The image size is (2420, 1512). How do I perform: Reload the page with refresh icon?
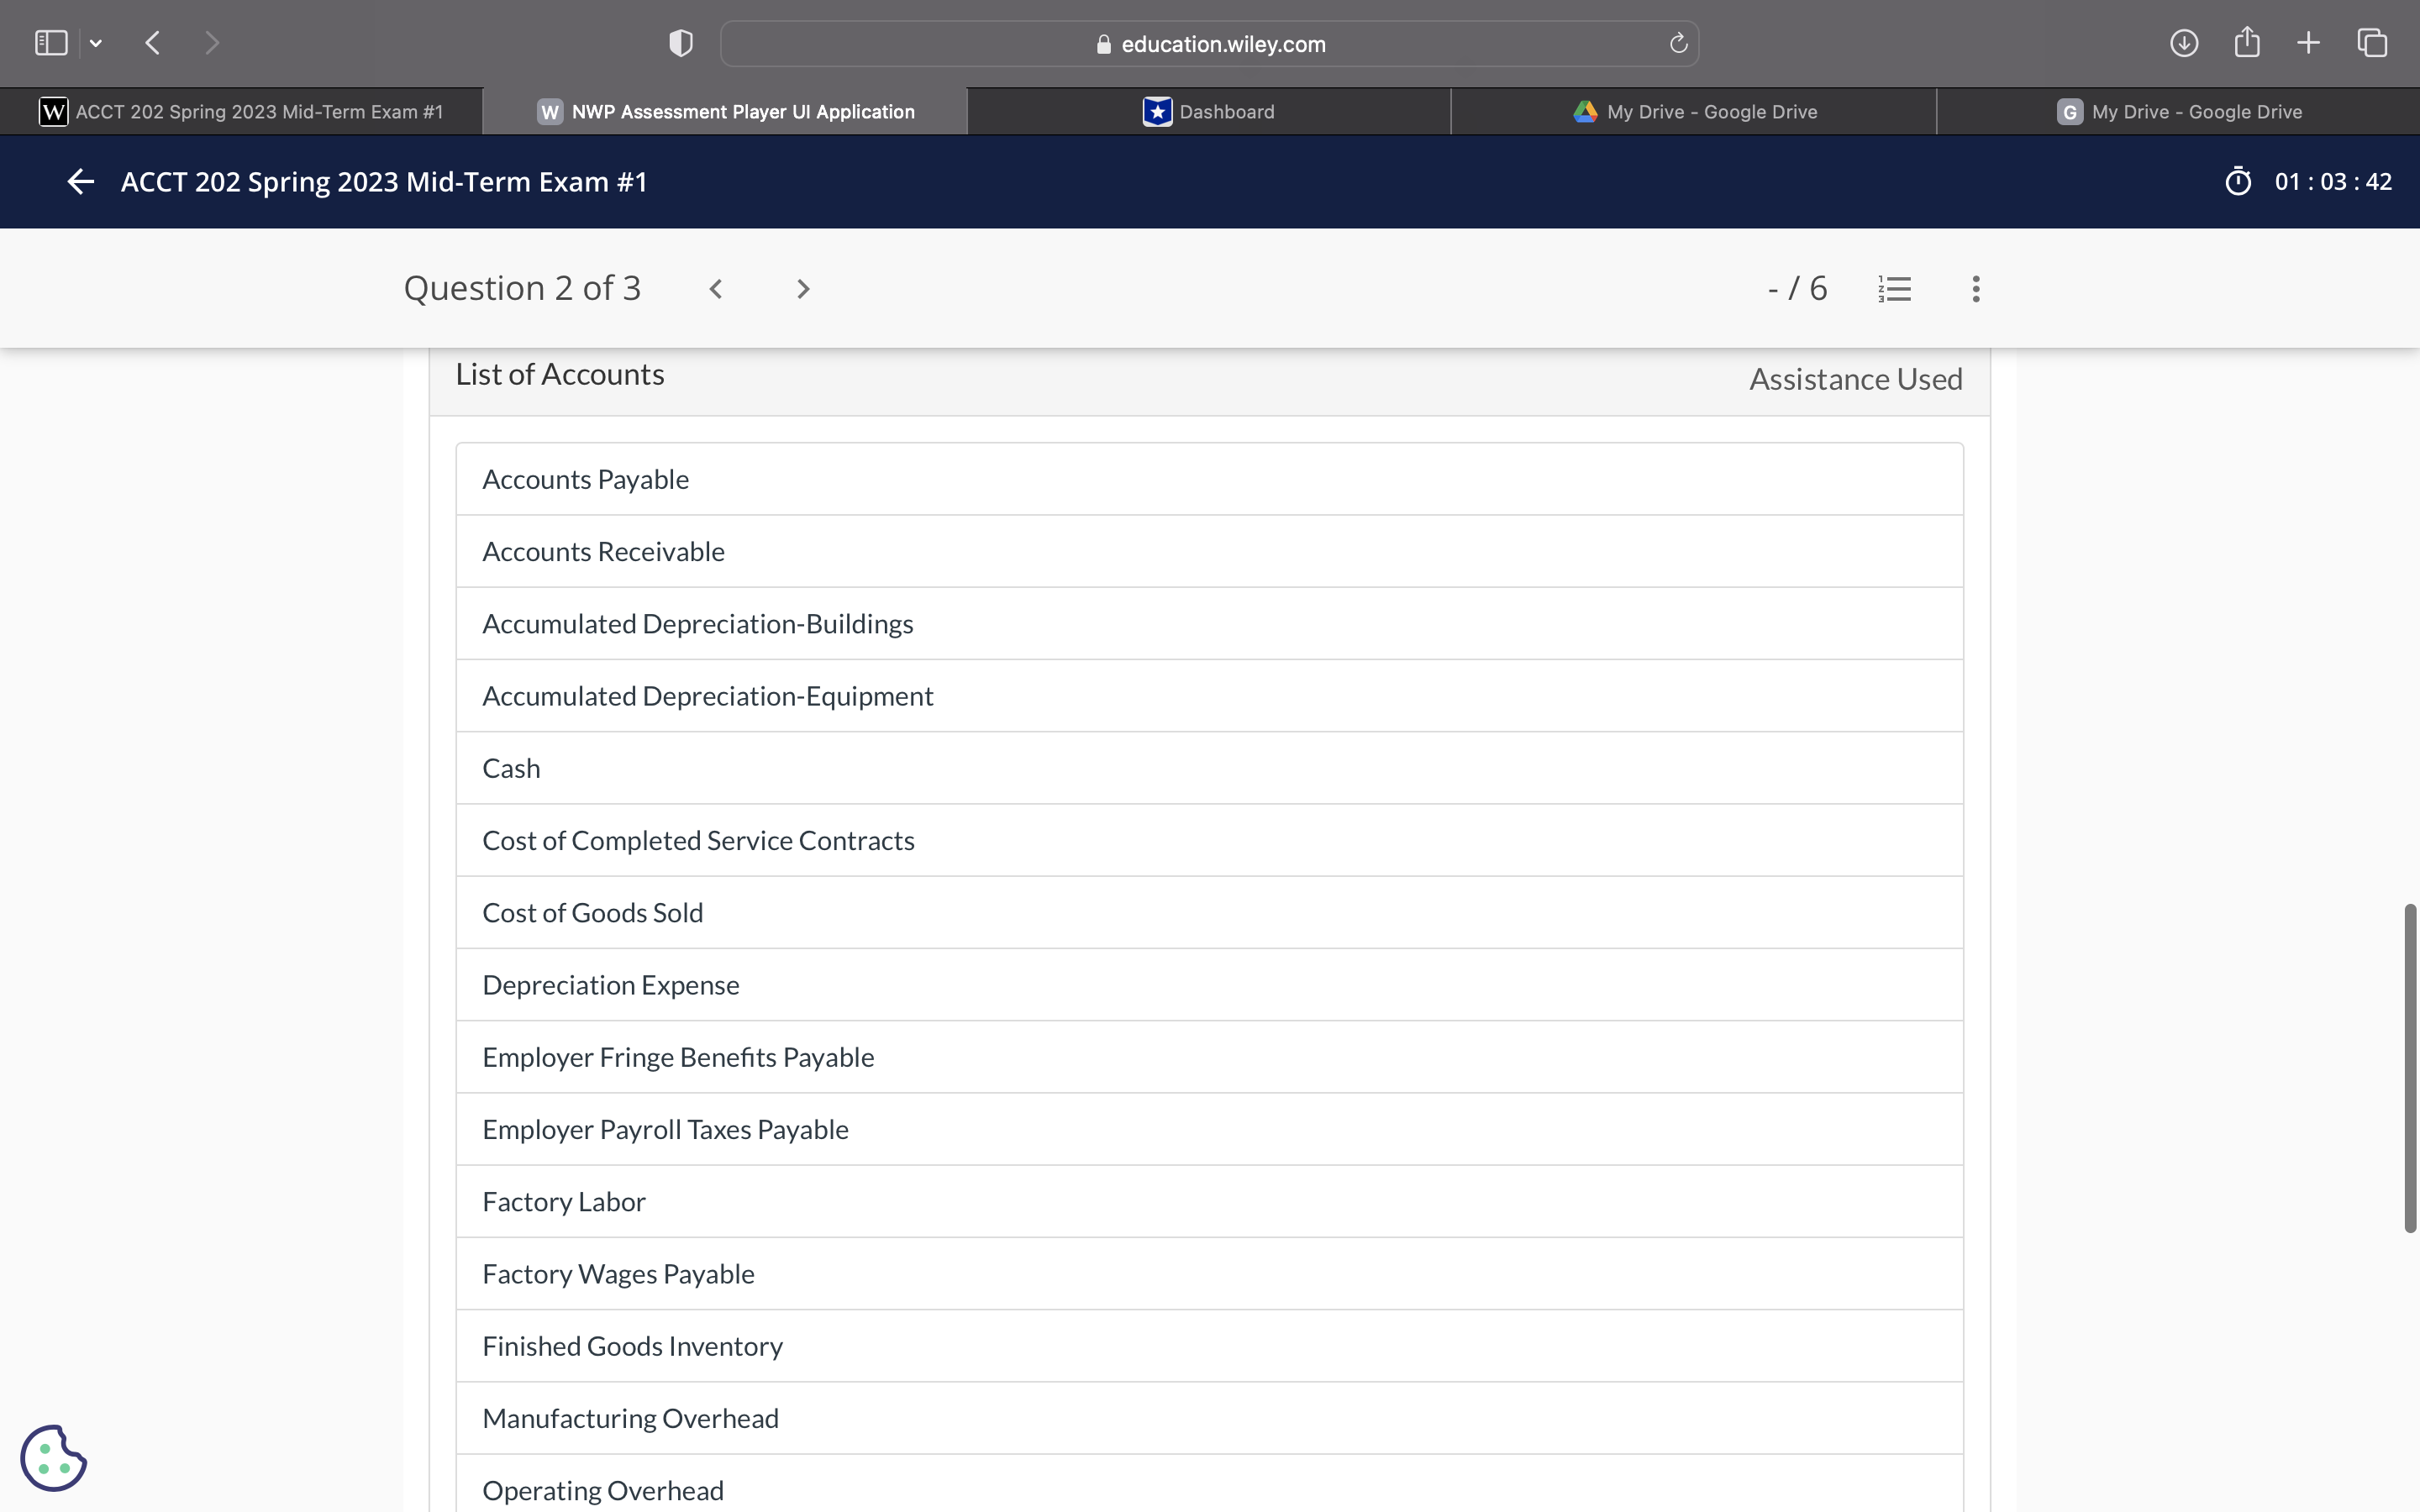pos(1678,43)
